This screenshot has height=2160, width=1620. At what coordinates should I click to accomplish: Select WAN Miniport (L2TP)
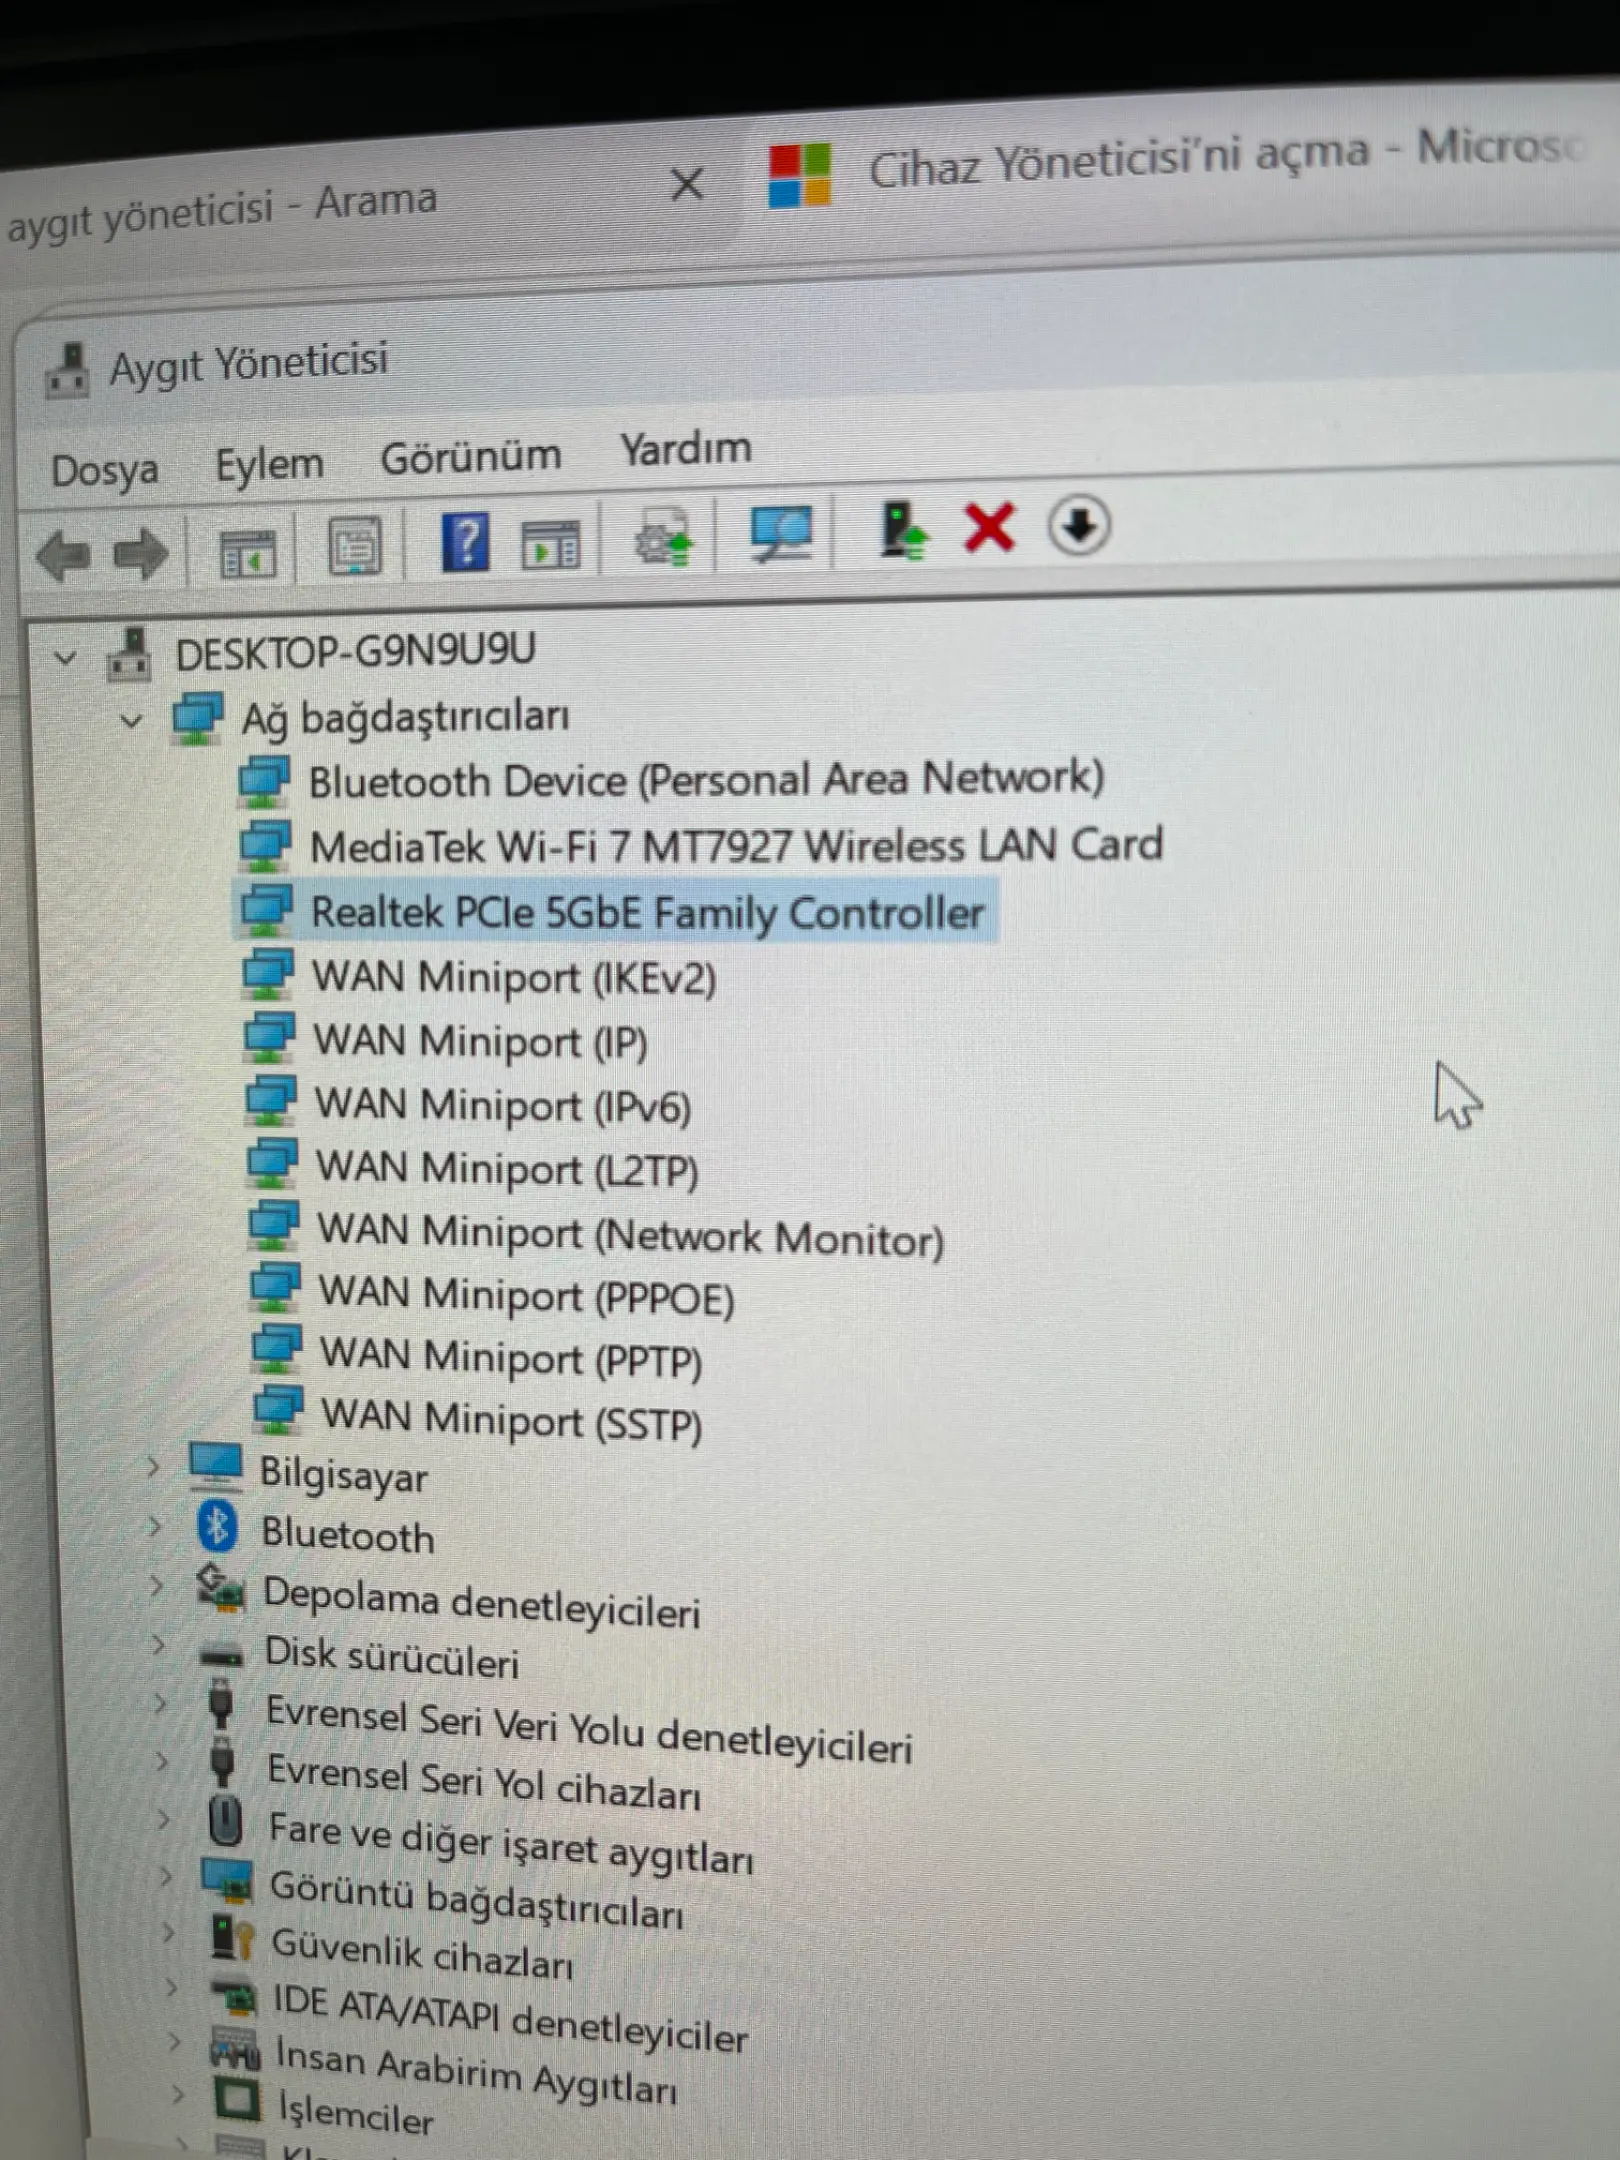(507, 1169)
